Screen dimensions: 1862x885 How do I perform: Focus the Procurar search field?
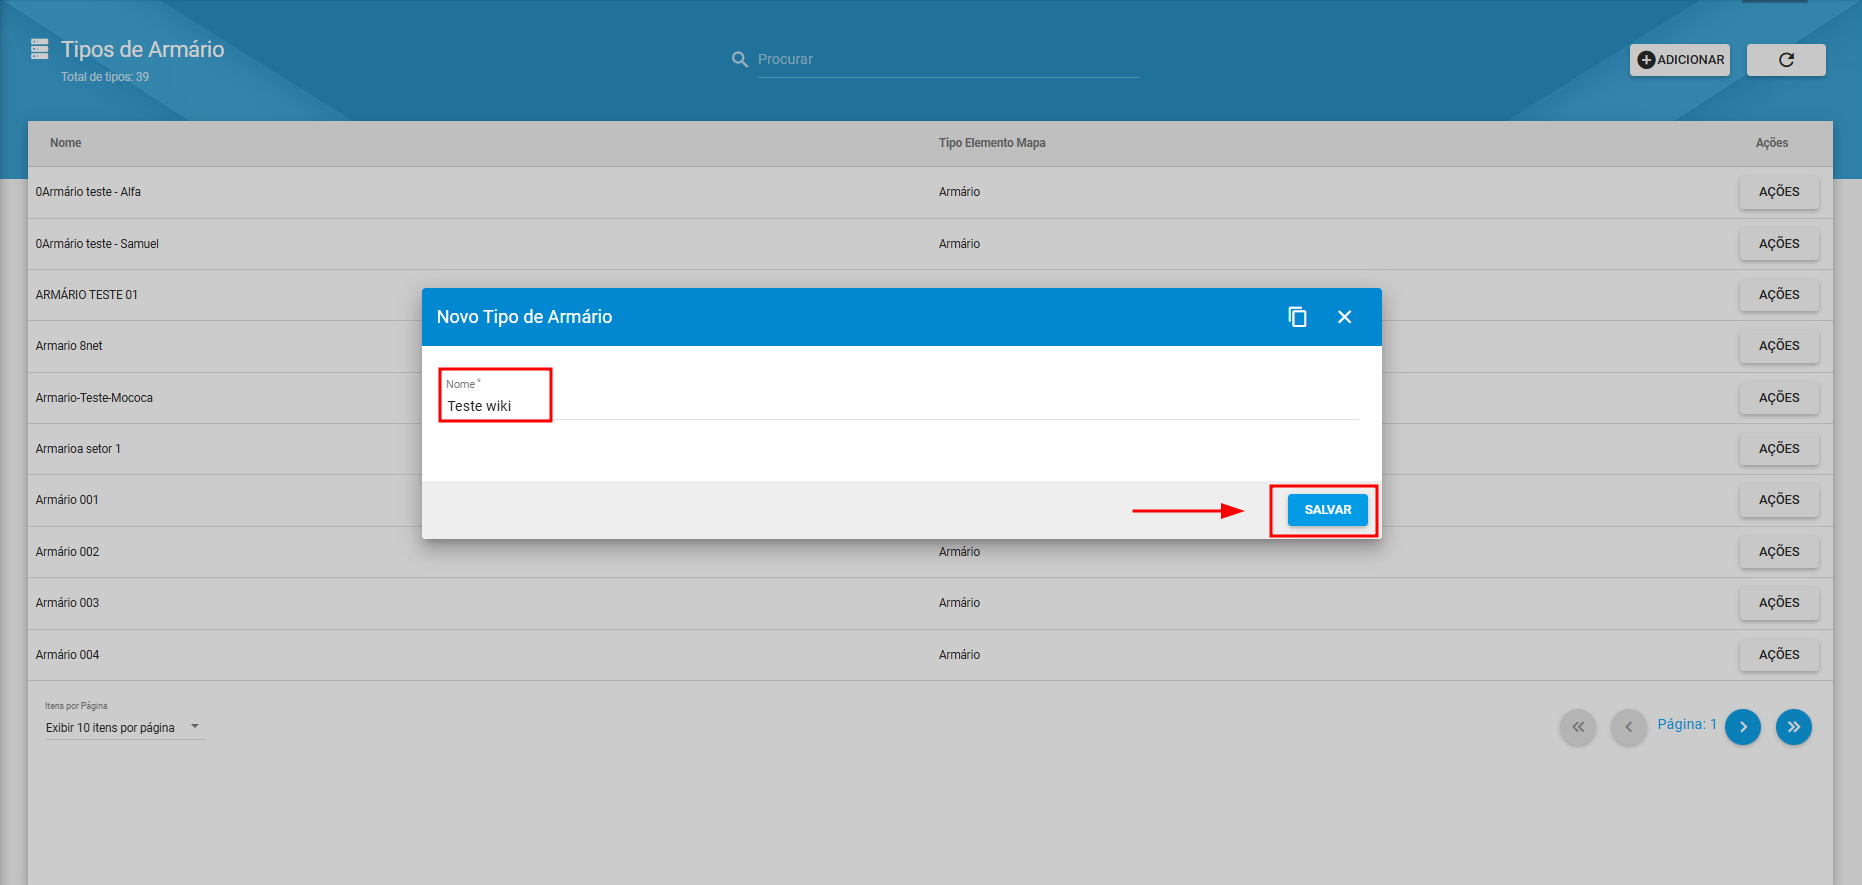pos(948,60)
